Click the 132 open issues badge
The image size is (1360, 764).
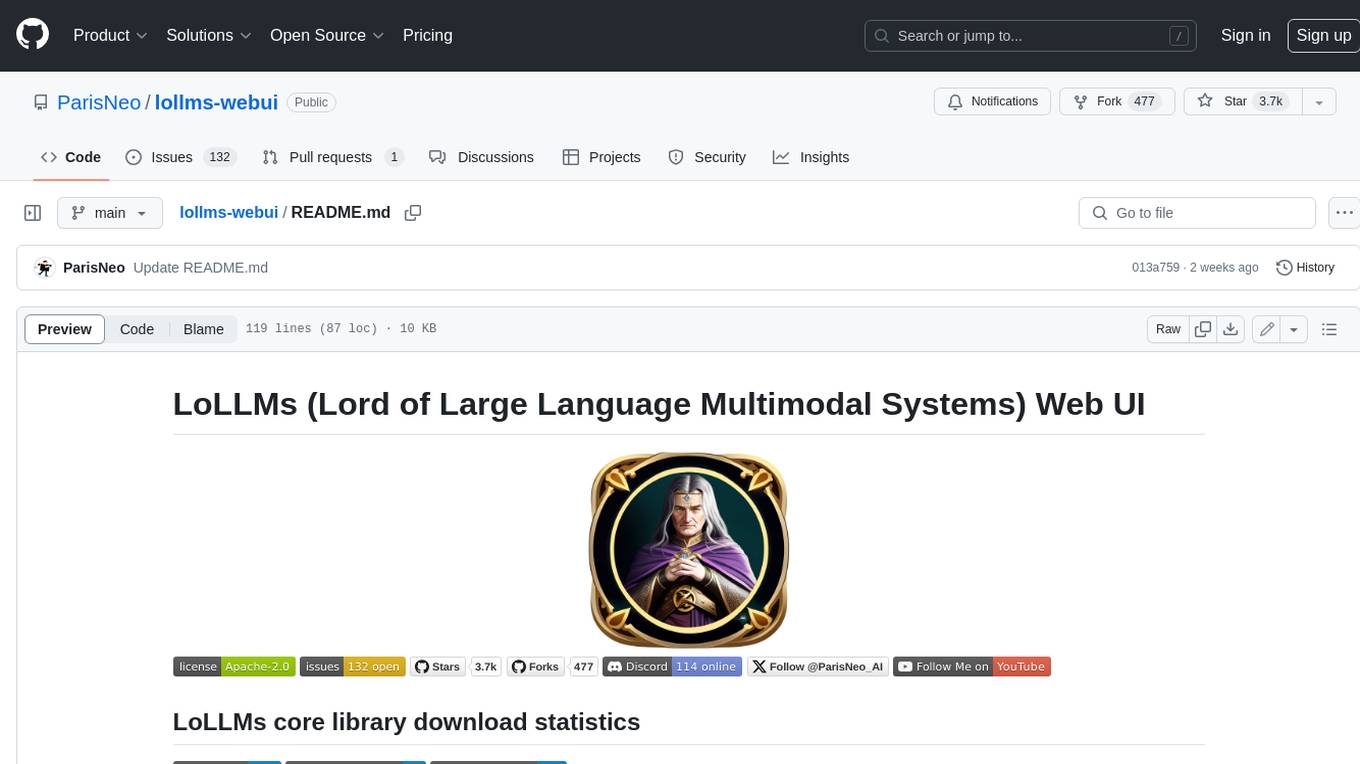[x=352, y=667]
